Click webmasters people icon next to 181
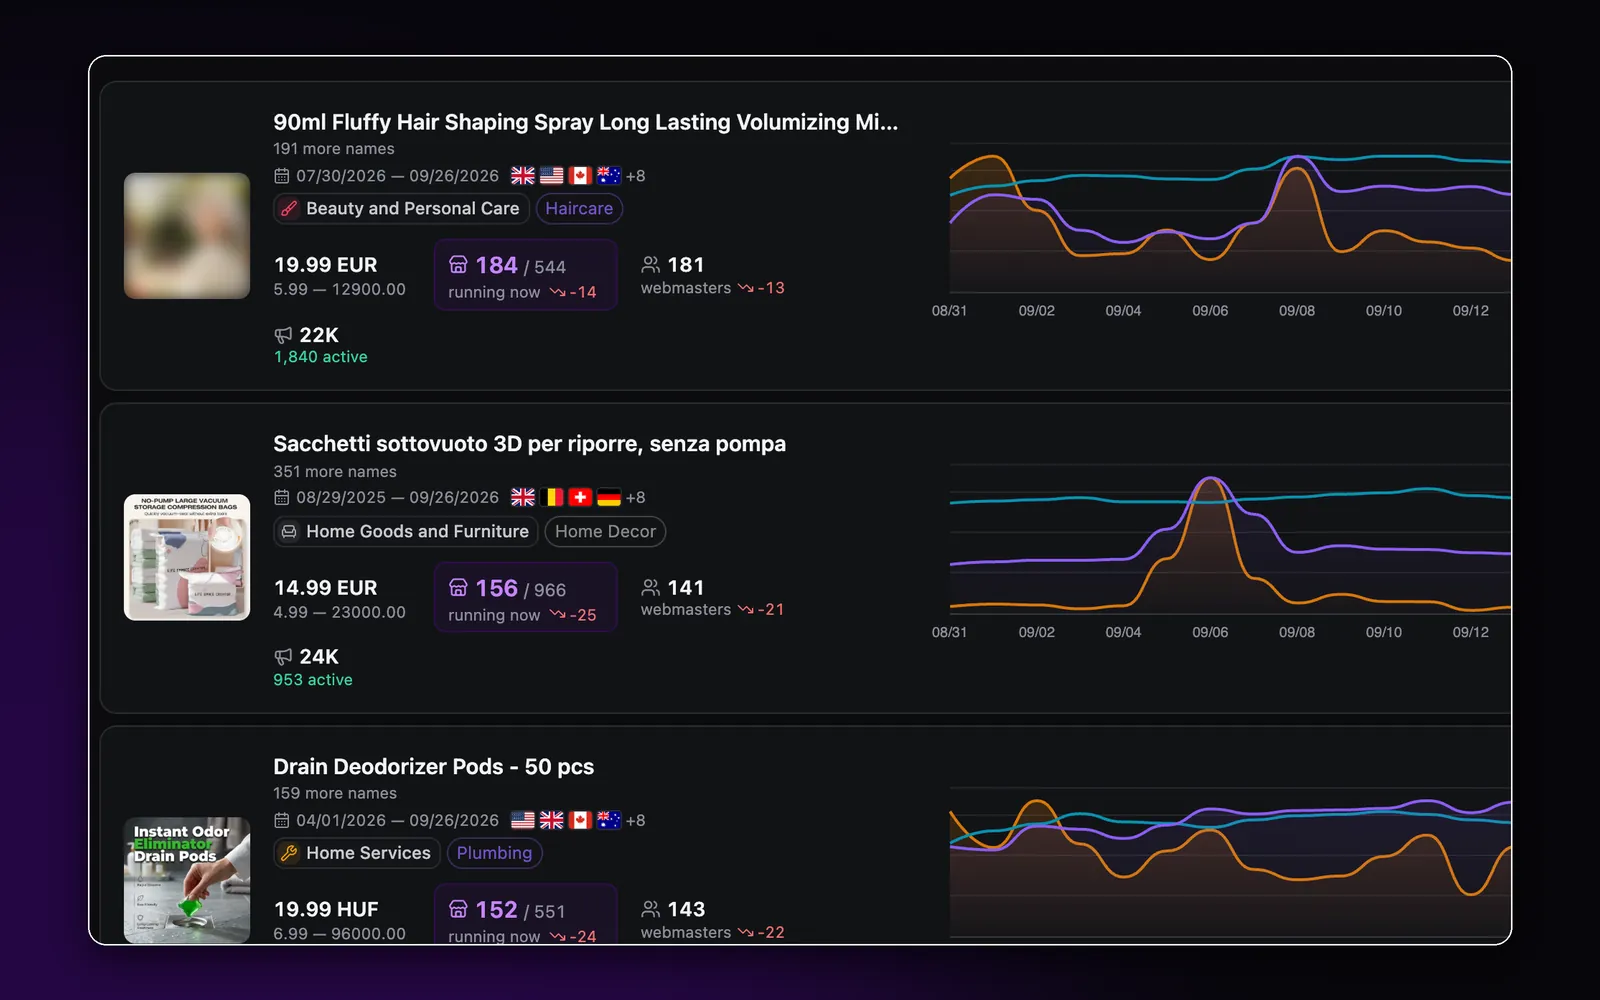 (x=651, y=265)
